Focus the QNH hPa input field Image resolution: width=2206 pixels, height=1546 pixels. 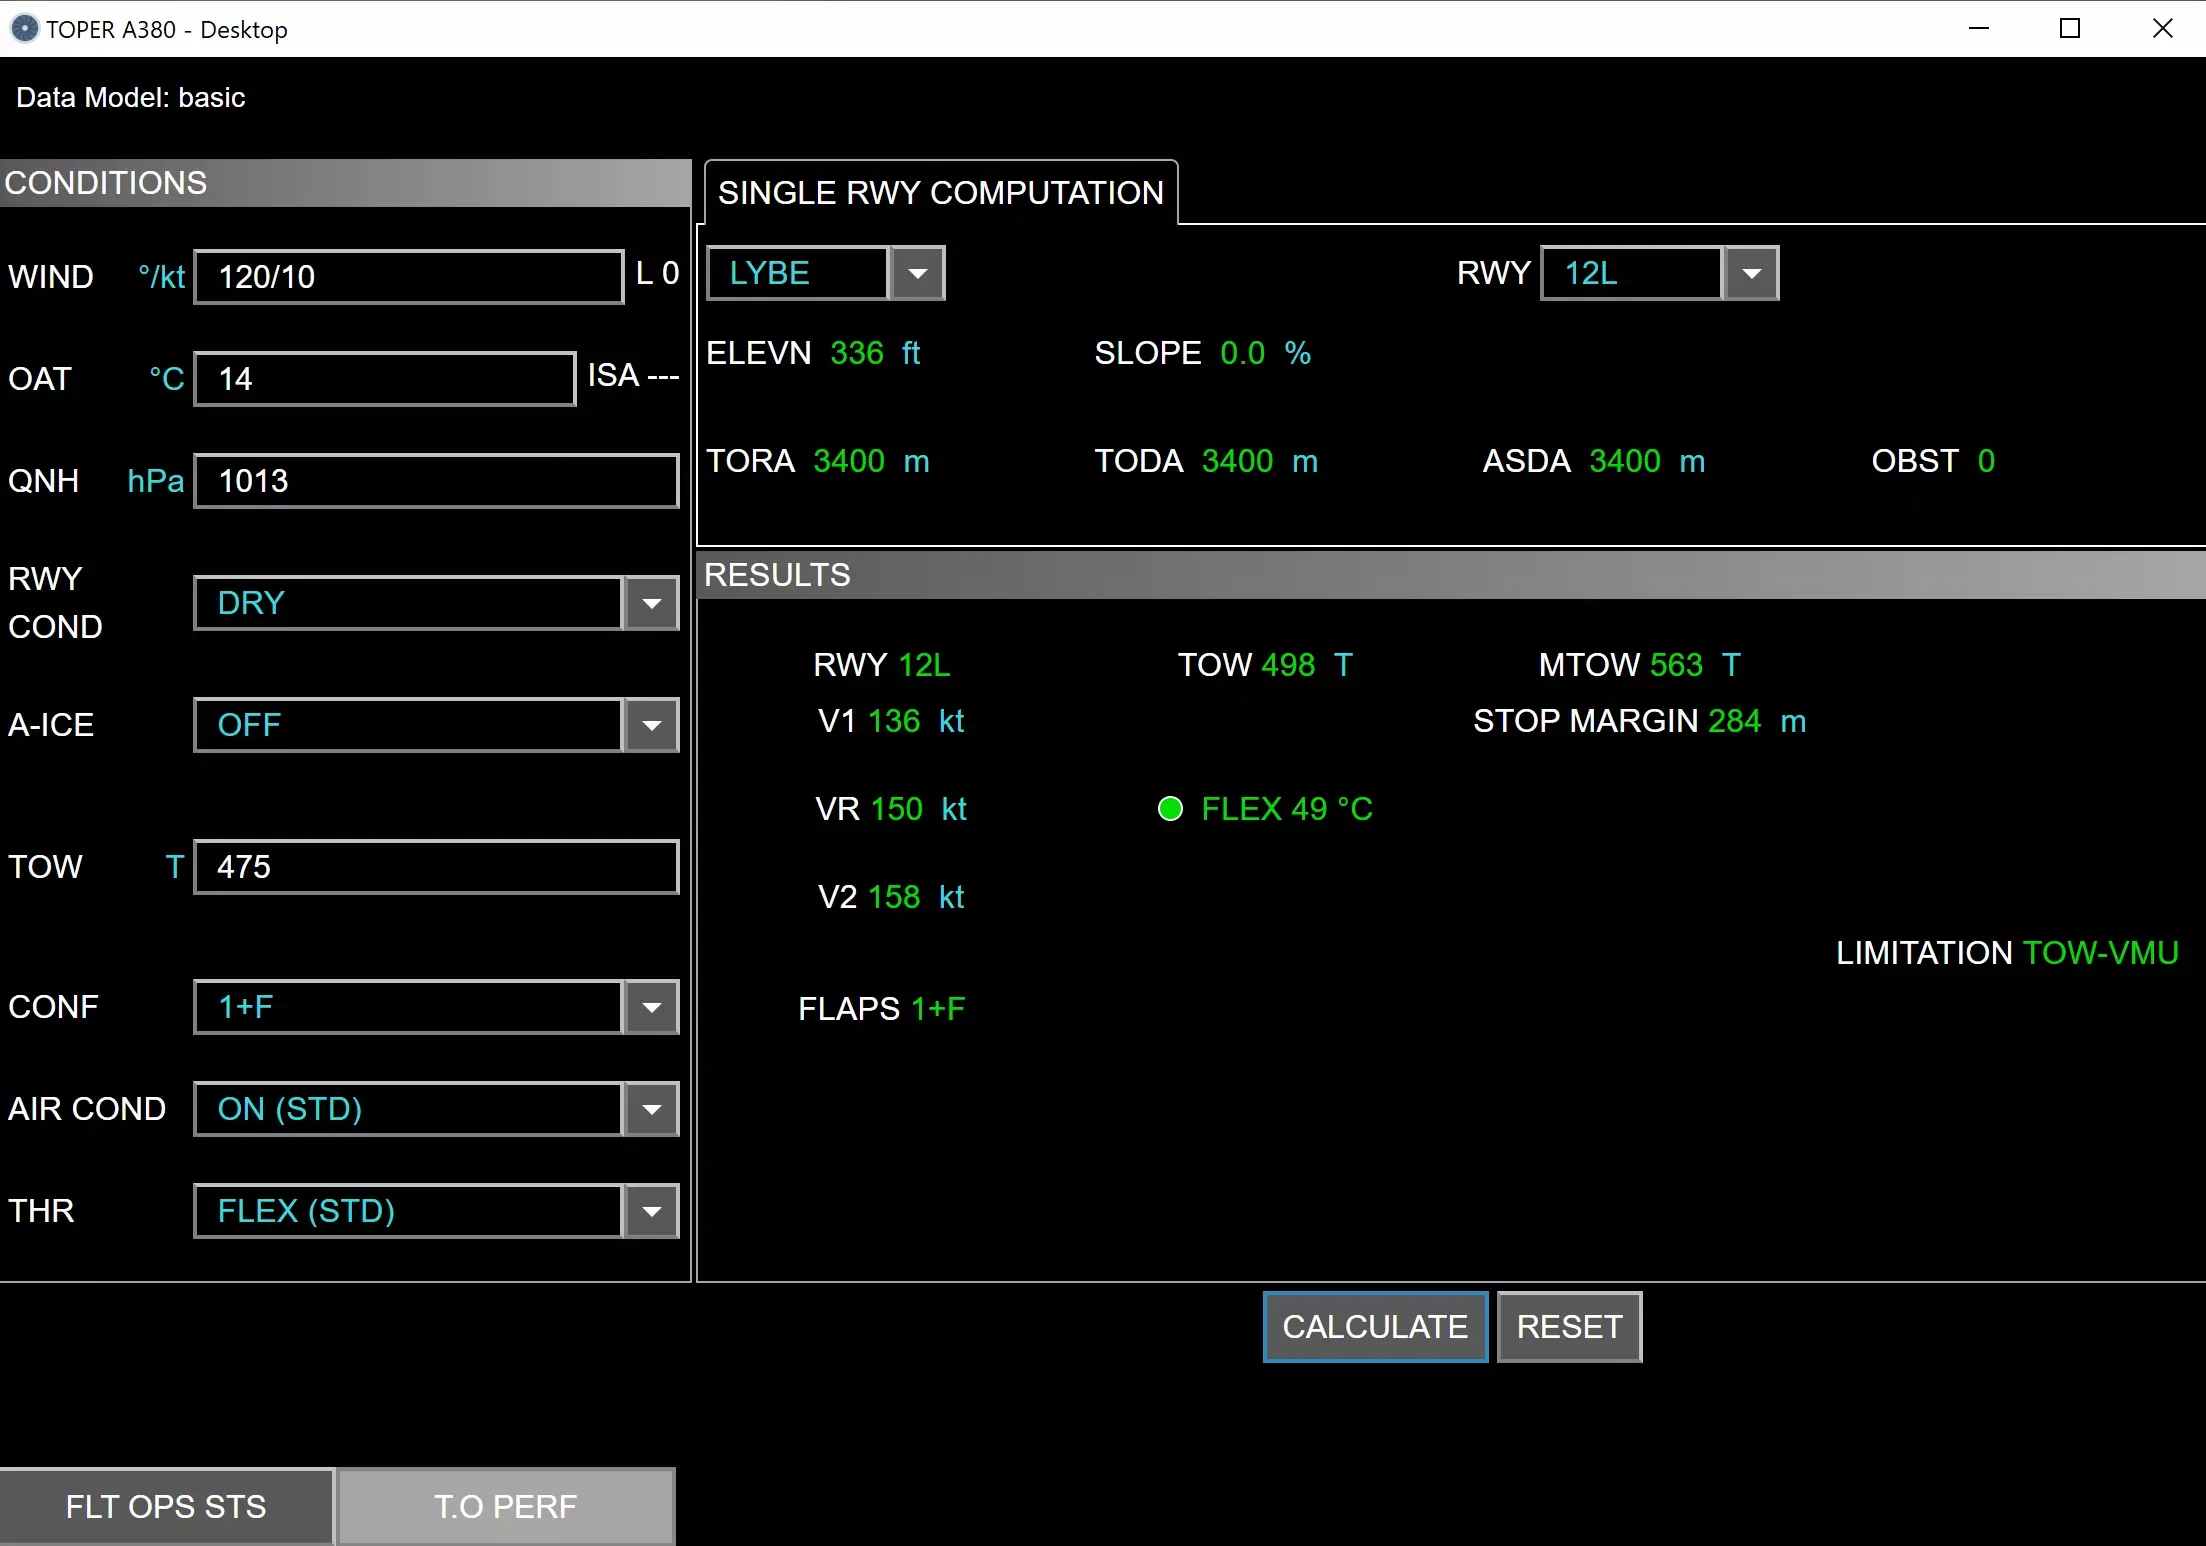coord(436,481)
